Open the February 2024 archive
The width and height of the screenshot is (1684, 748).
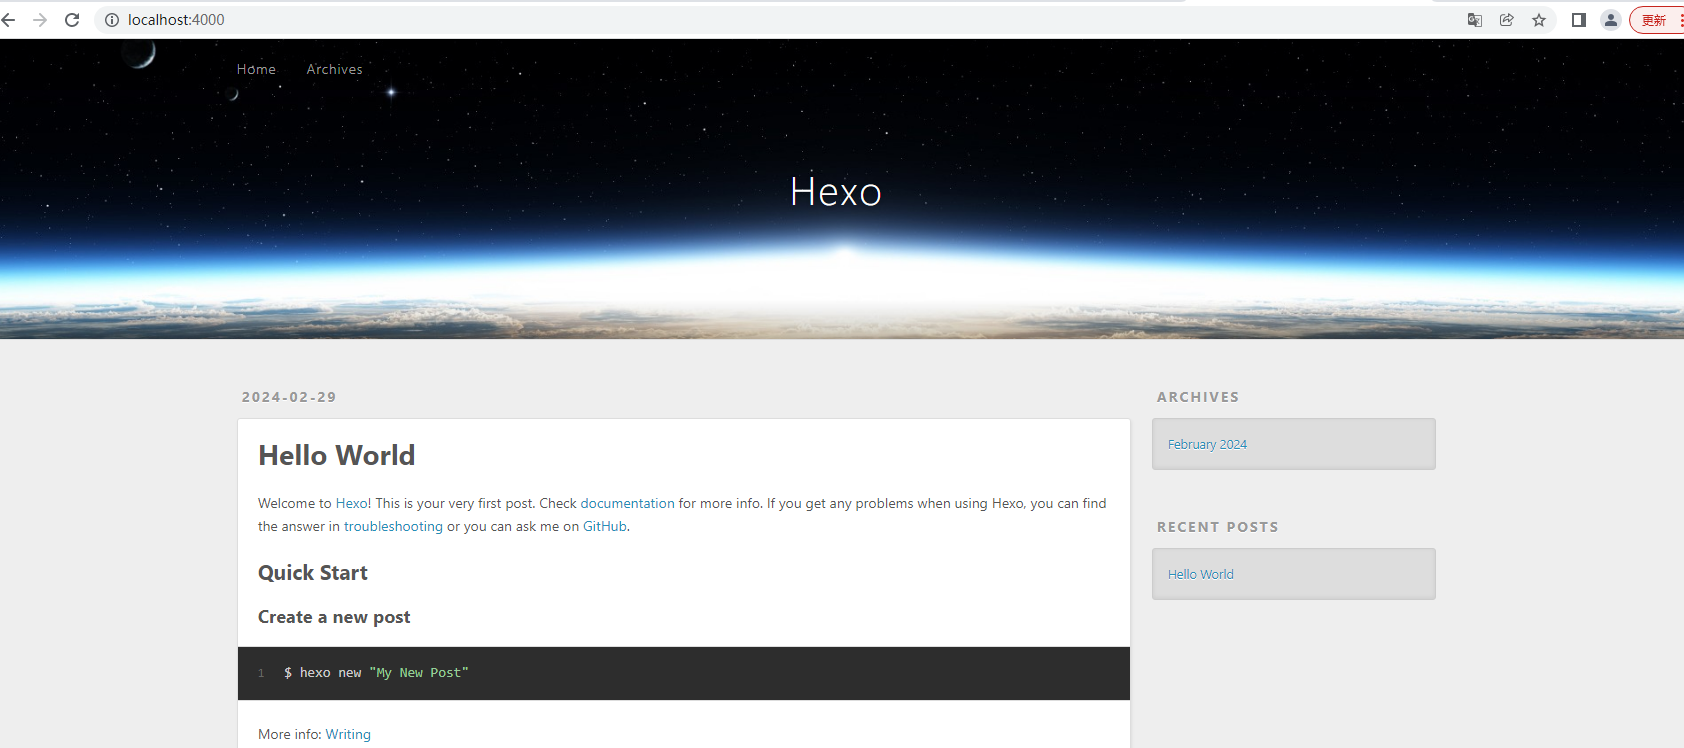tap(1207, 444)
